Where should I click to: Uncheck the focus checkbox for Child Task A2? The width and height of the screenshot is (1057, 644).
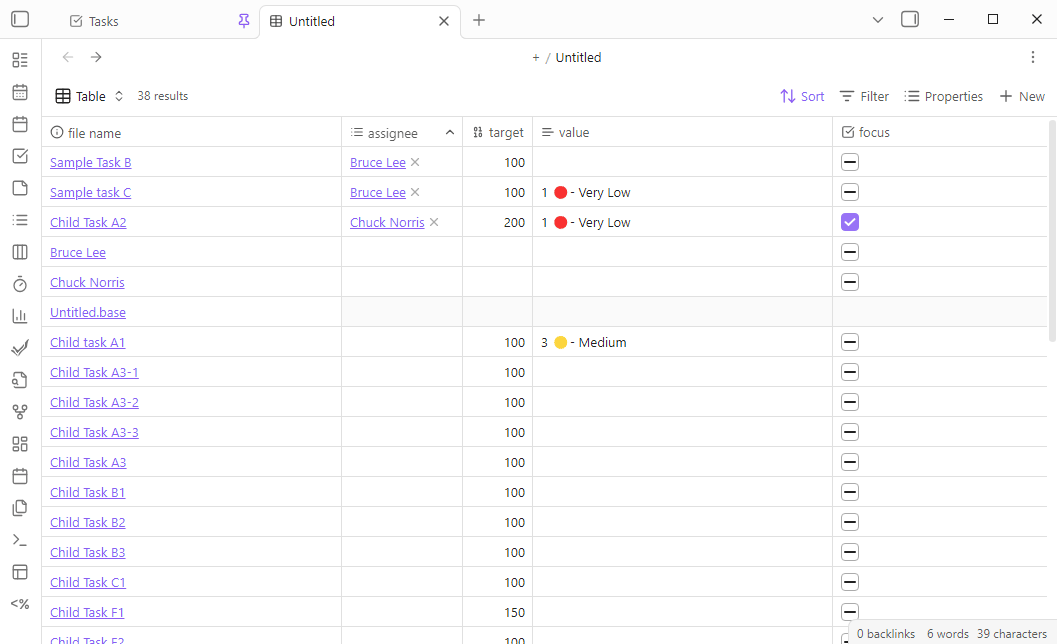(x=849, y=222)
